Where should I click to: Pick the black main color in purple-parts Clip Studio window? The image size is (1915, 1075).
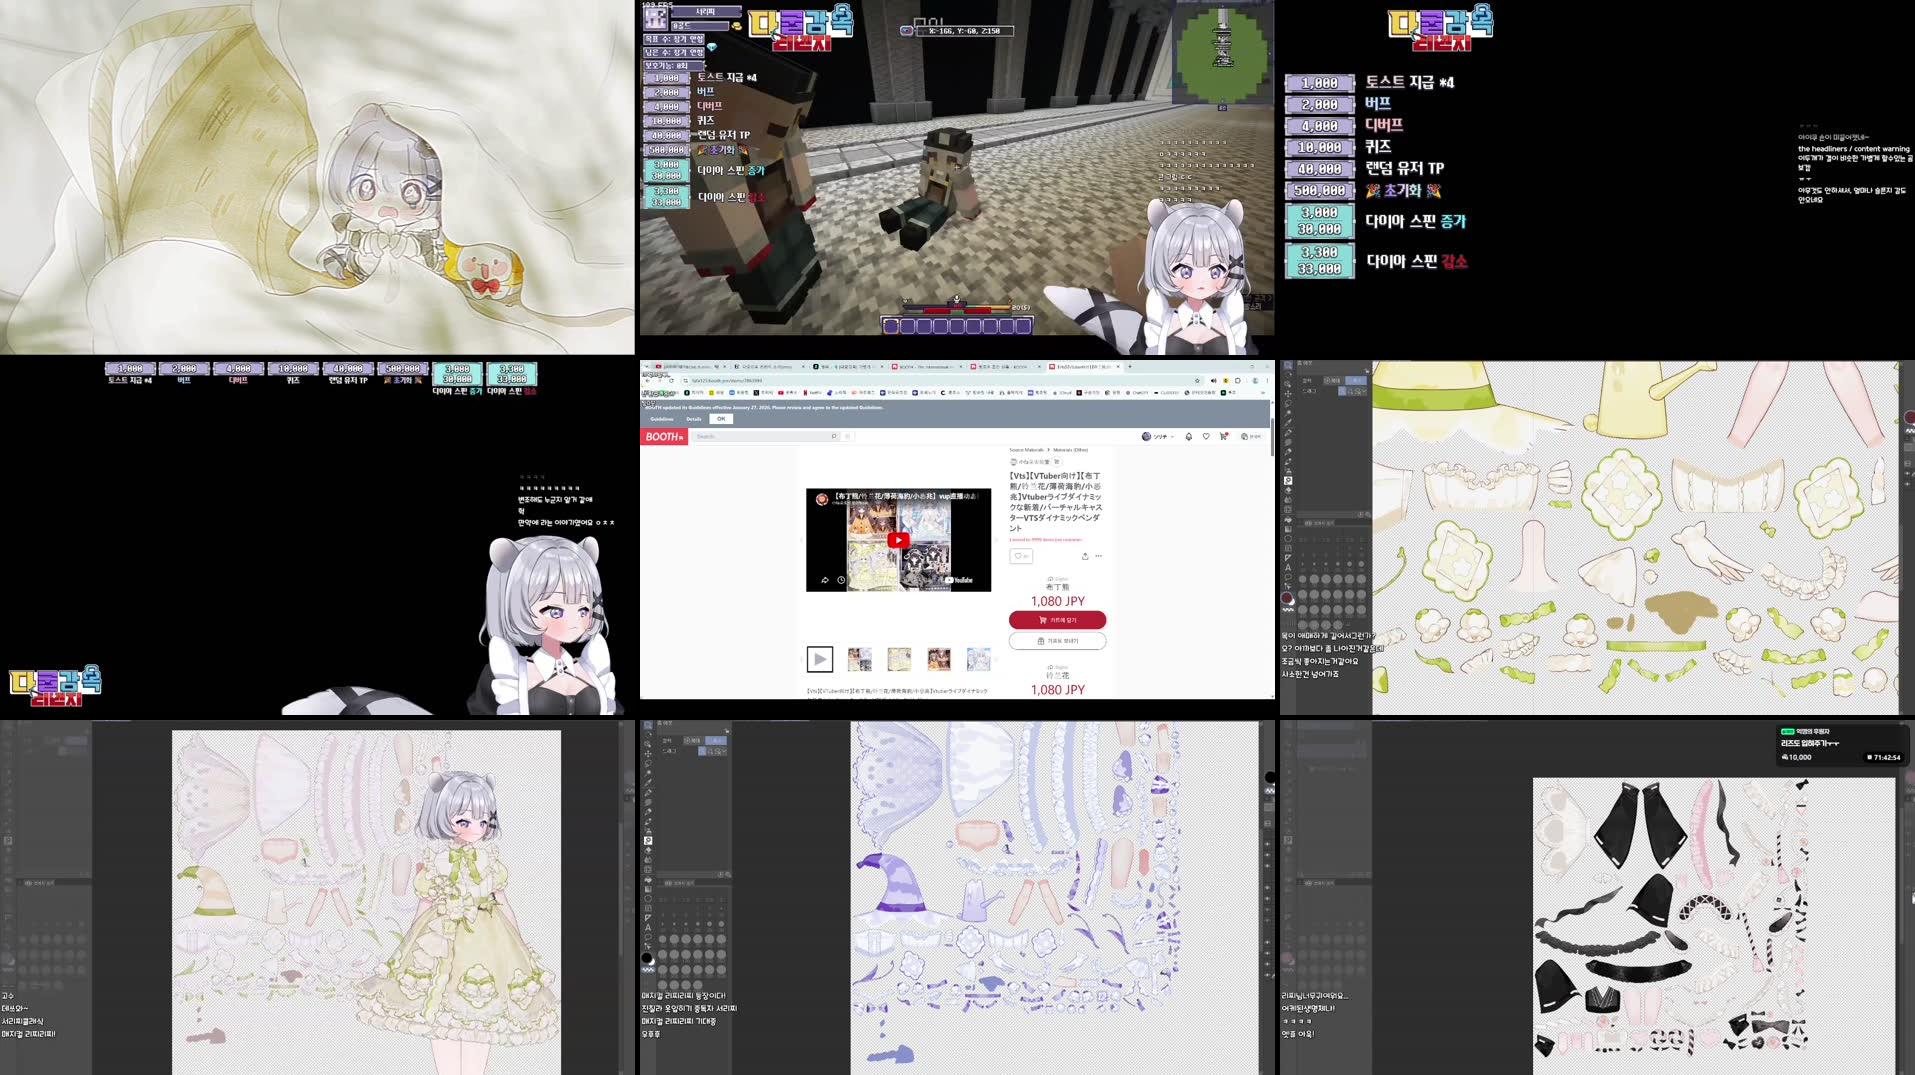pos(646,958)
